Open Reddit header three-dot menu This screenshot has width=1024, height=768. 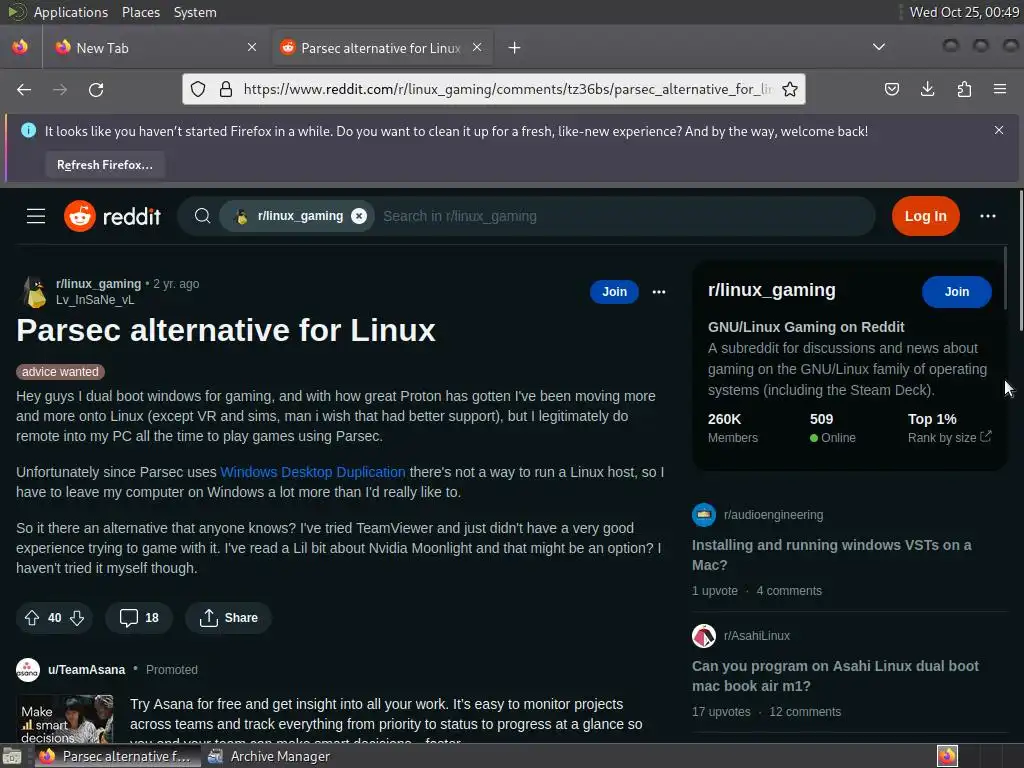(x=987, y=216)
